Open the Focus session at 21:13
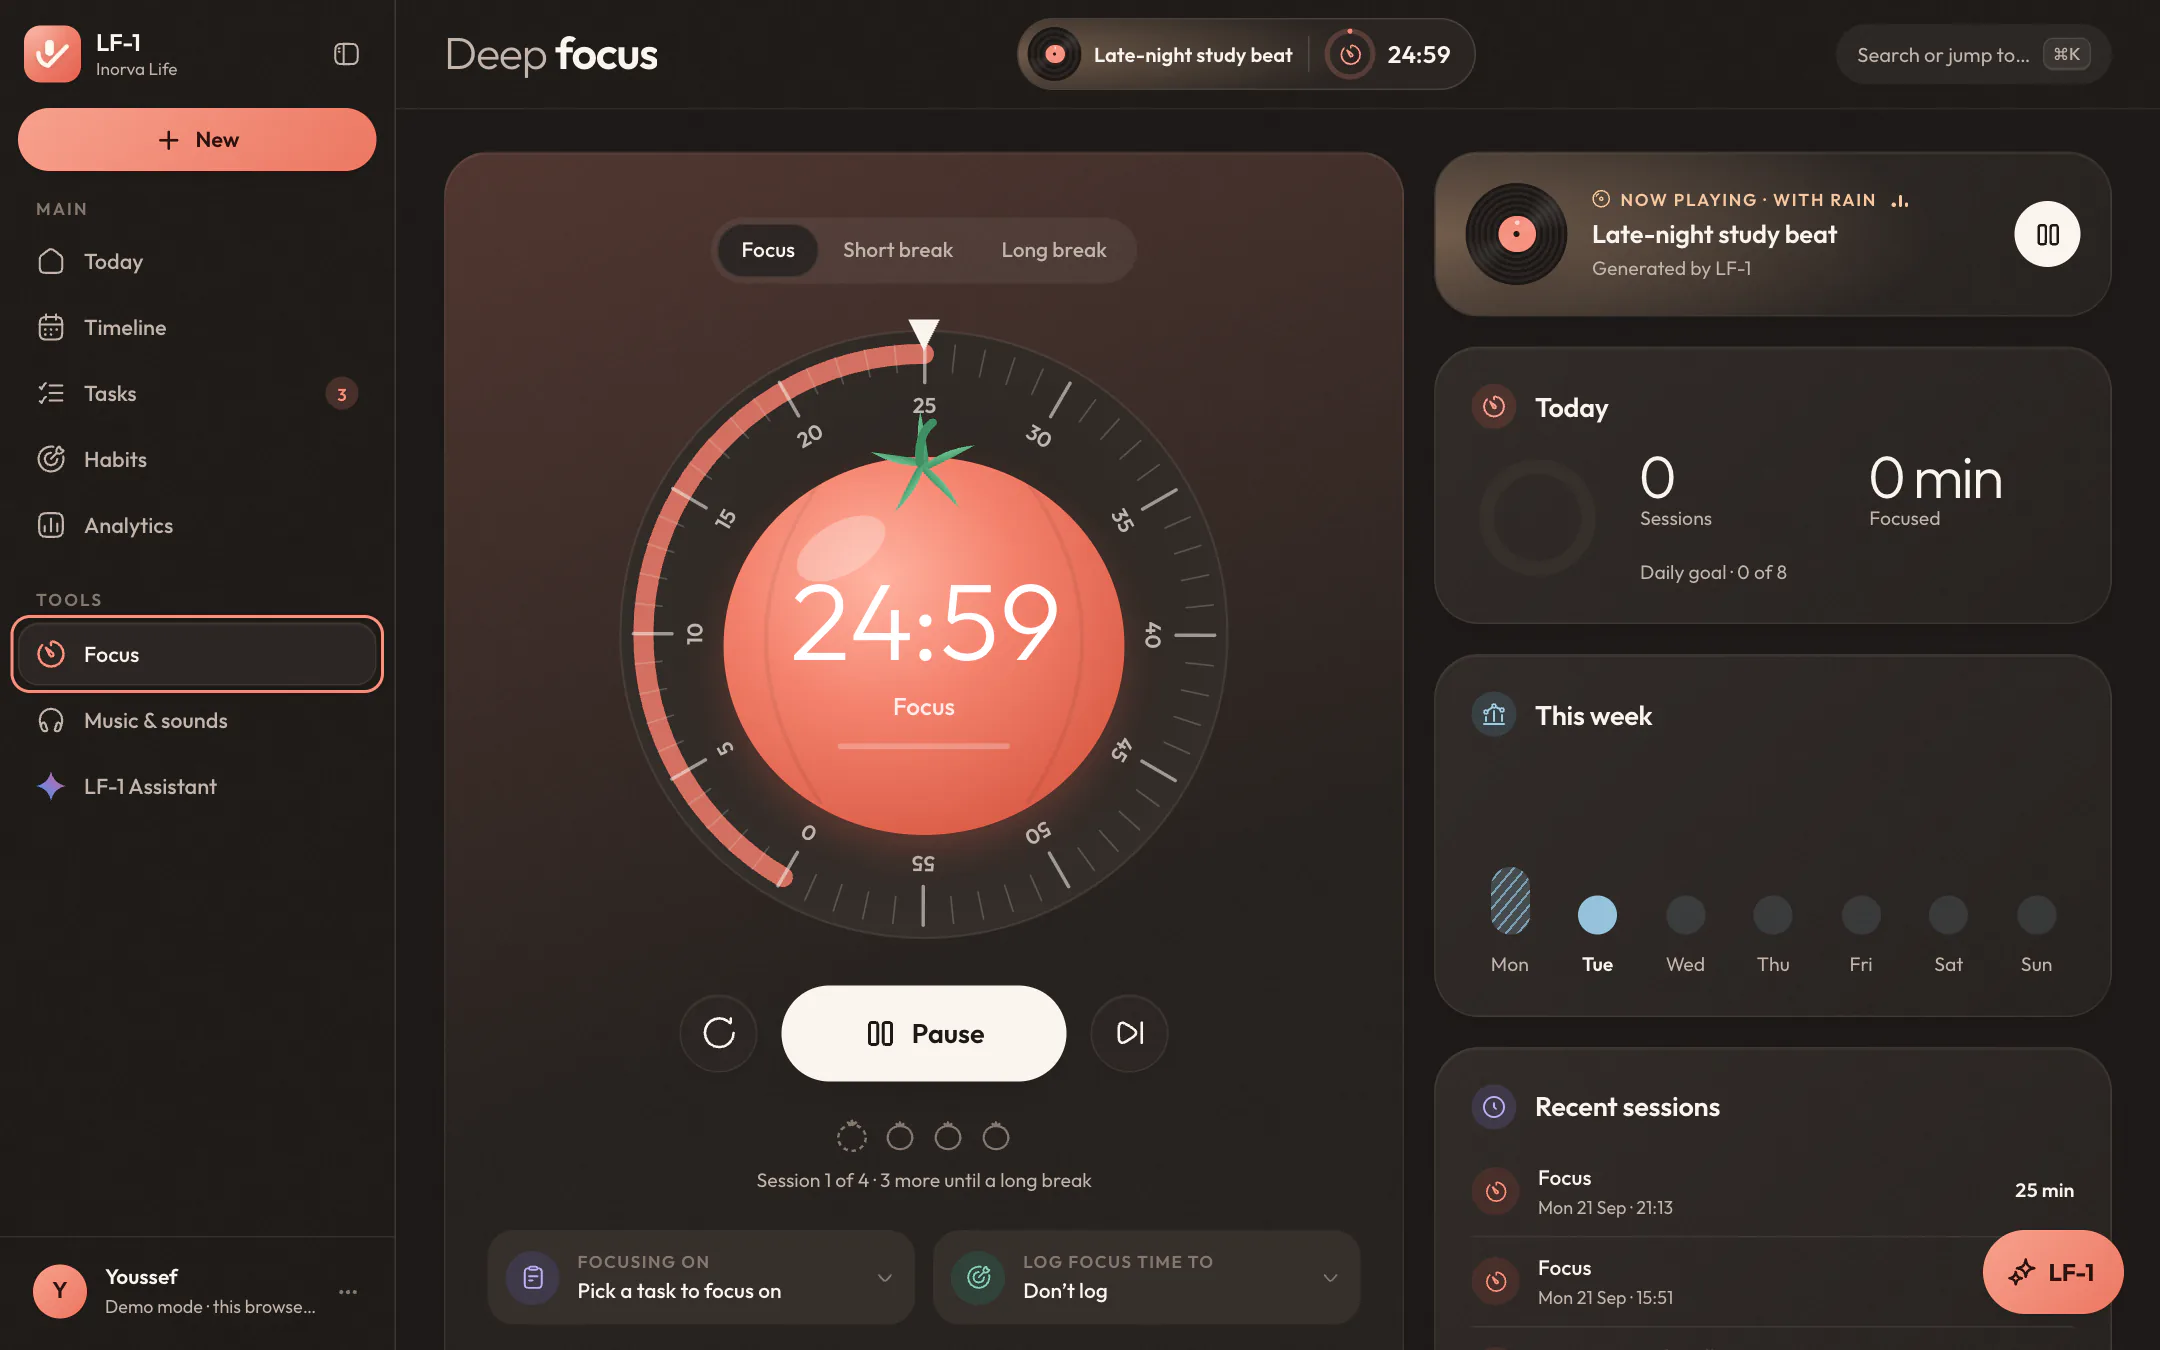Viewport: 2160px width, 1350px height. [1773, 1192]
